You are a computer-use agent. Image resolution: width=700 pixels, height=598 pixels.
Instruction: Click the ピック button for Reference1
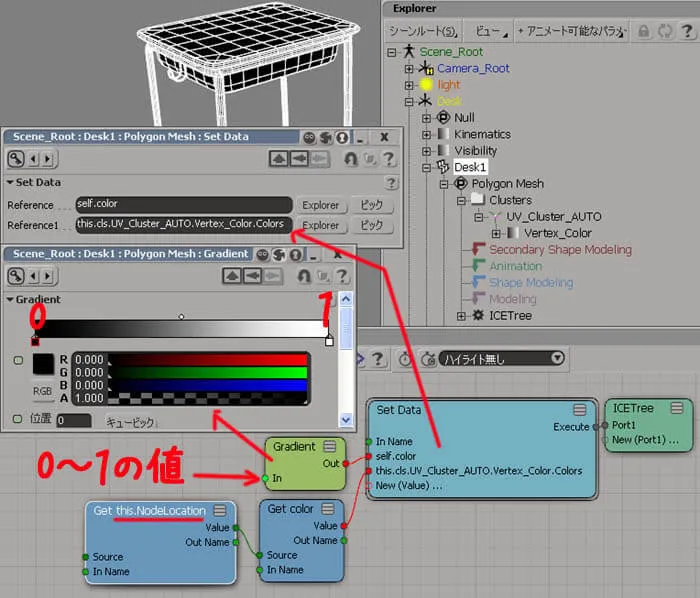coord(371,225)
